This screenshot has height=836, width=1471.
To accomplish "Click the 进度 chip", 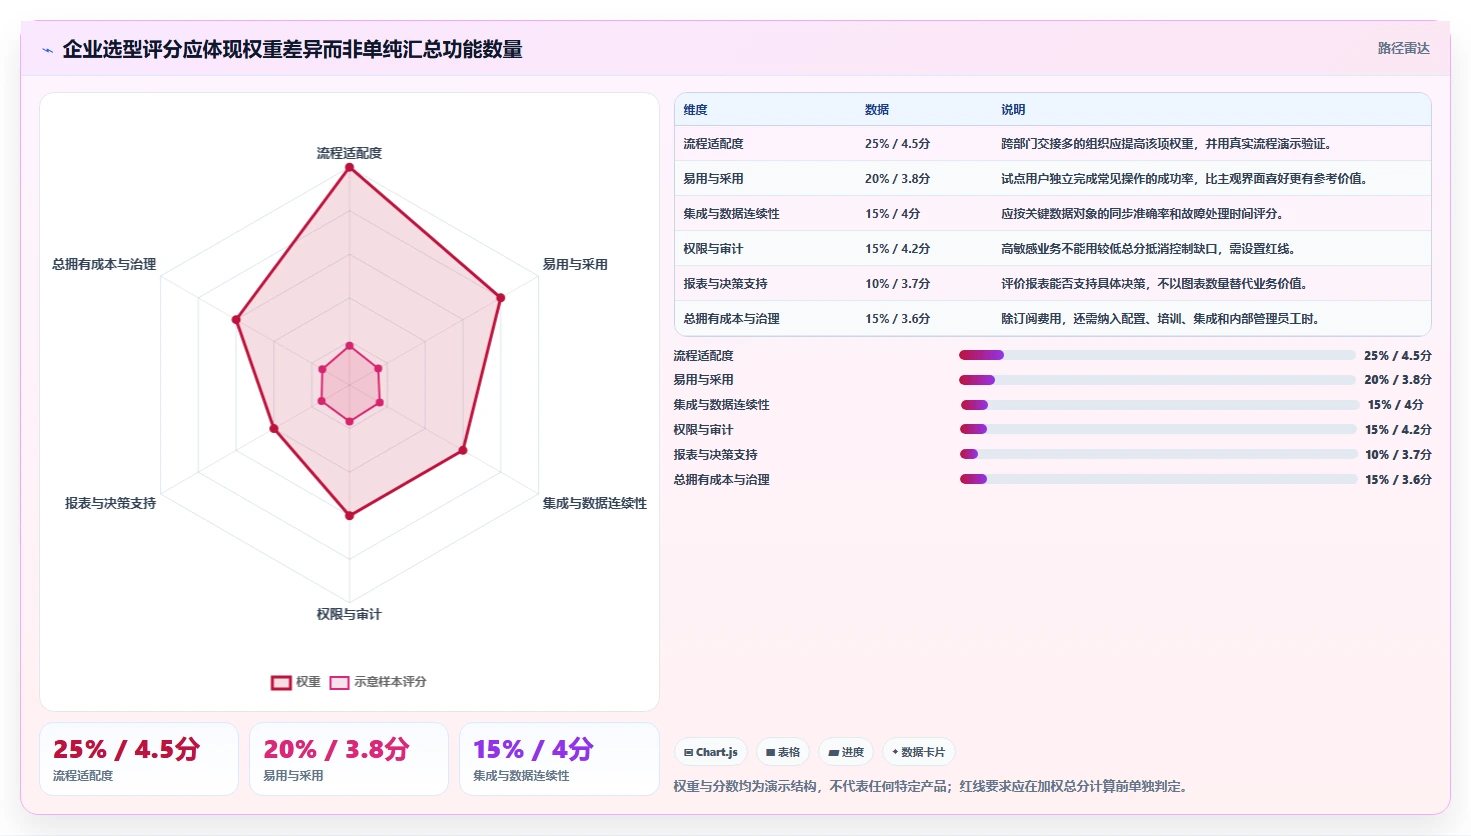I will 846,752.
